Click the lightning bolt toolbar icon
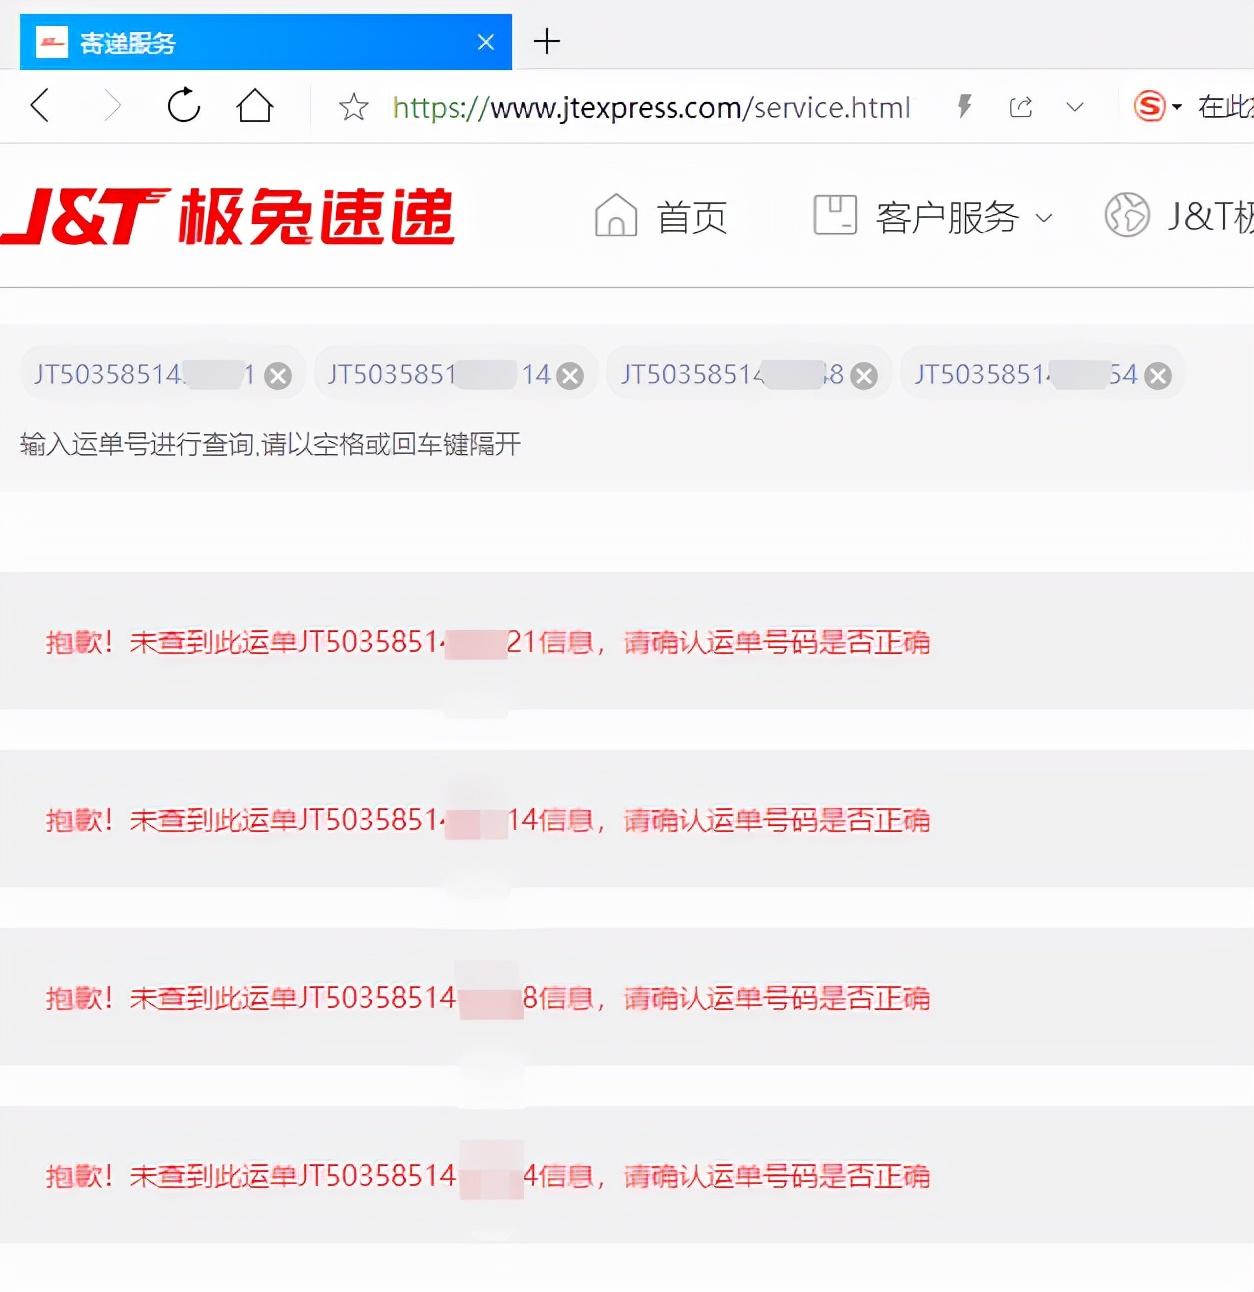 click(962, 104)
